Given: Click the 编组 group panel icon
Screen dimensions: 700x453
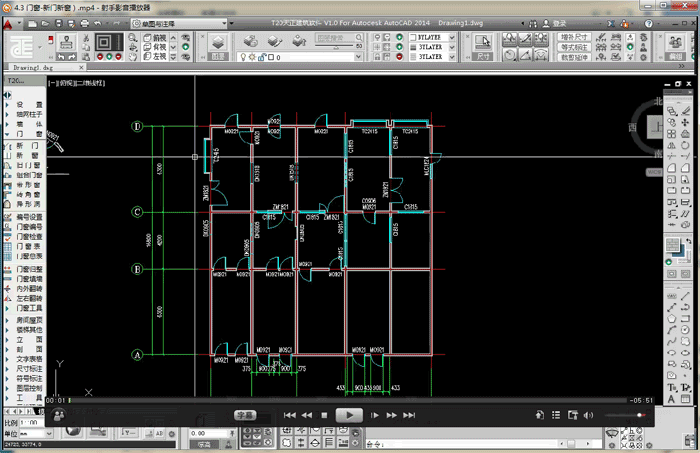Looking at the screenshot, I should pos(675,42).
